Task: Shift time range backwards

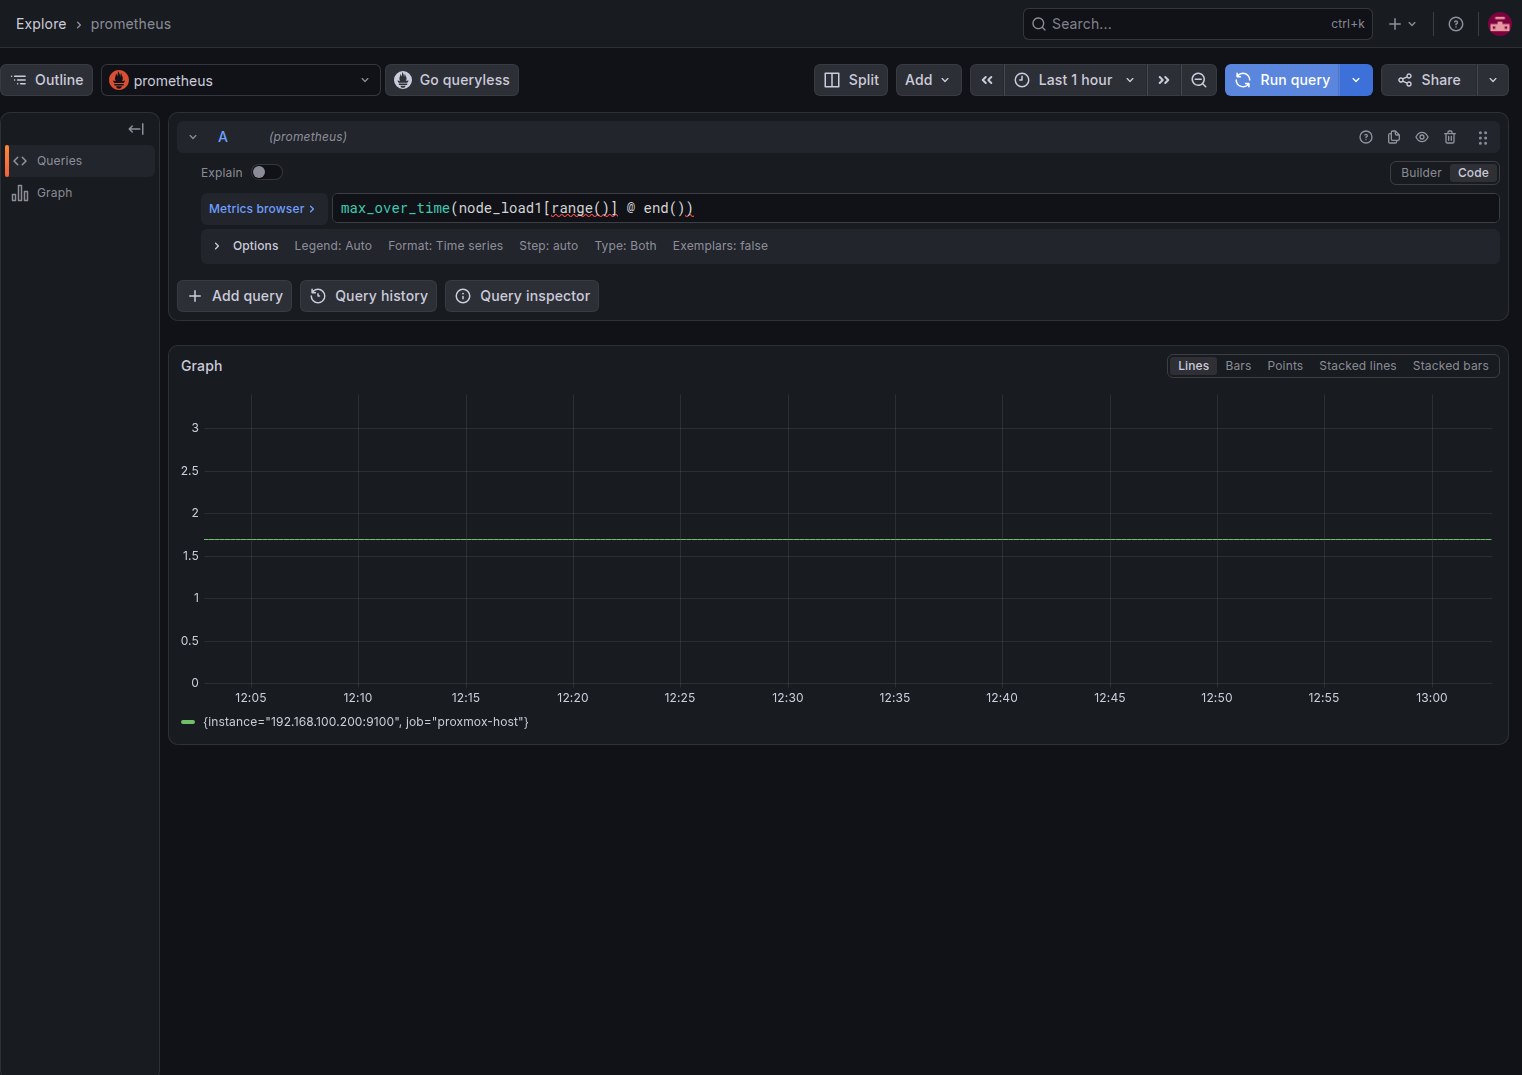Action: (x=987, y=80)
